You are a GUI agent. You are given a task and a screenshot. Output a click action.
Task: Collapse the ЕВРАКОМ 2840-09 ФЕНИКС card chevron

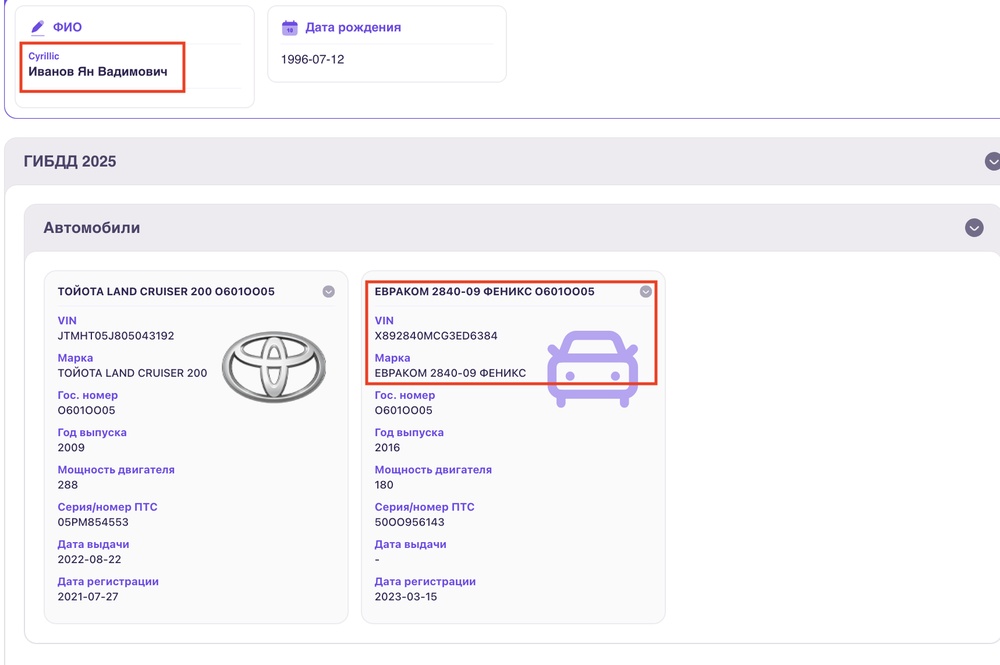click(646, 292)
